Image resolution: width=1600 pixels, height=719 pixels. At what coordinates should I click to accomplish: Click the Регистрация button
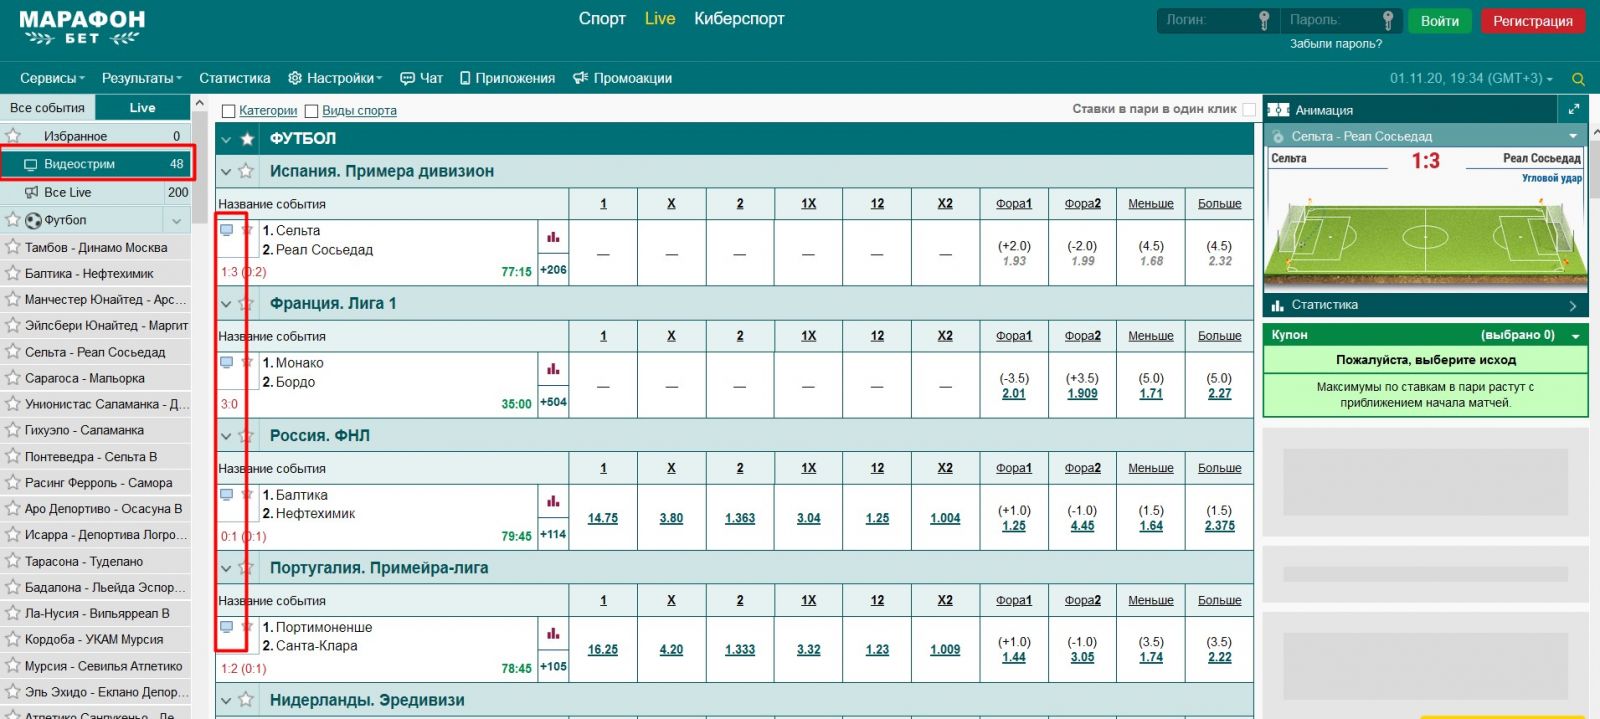[x=1532, y=21]
